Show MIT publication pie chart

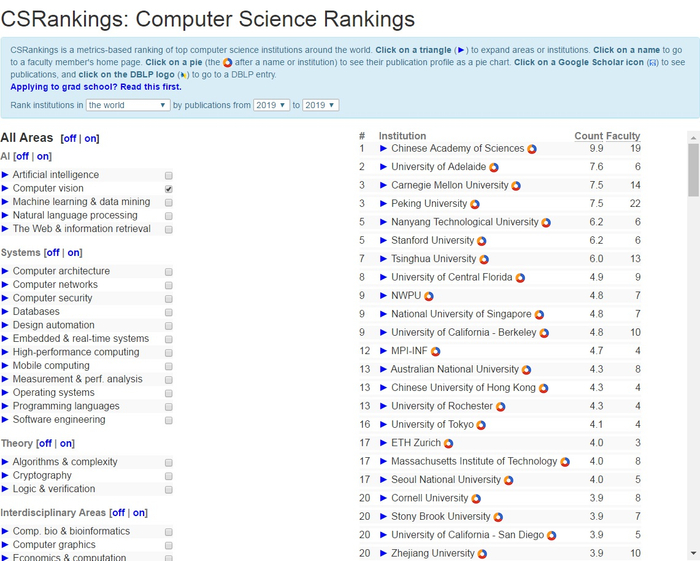pos(565,462)
